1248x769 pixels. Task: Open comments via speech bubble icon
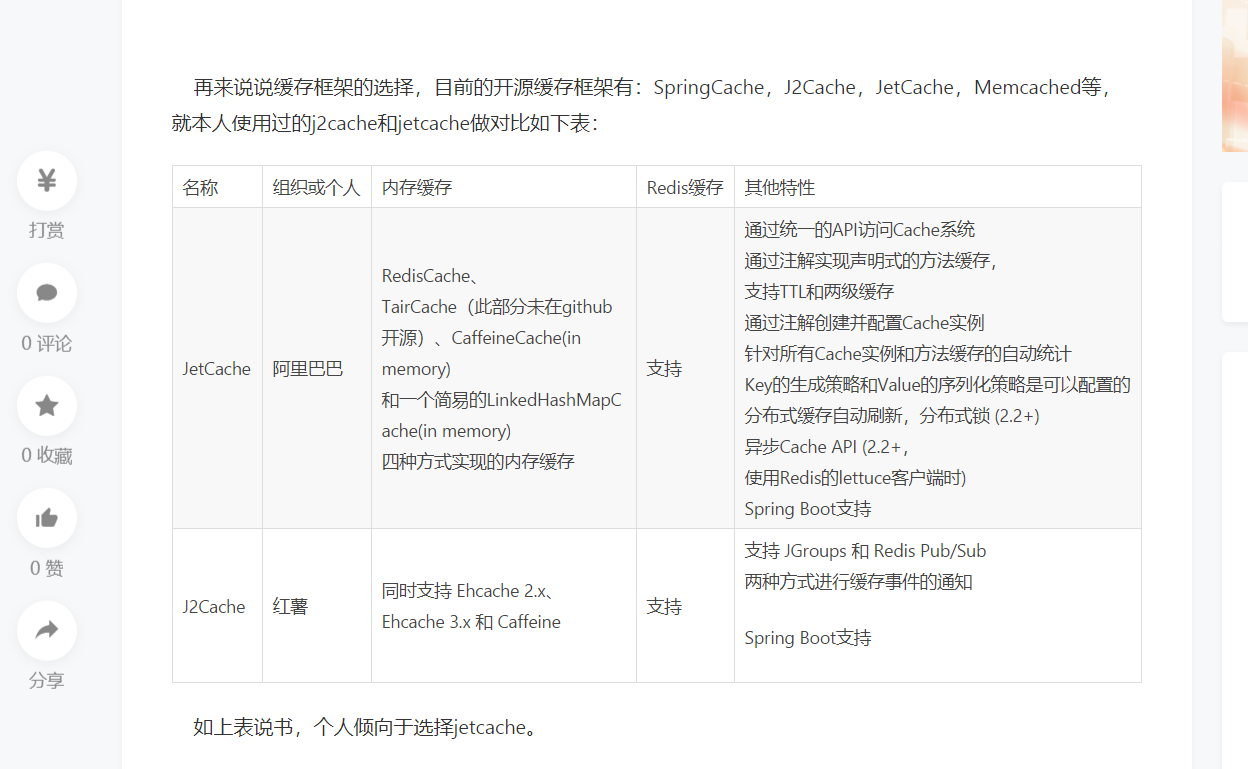coord(47,293)
